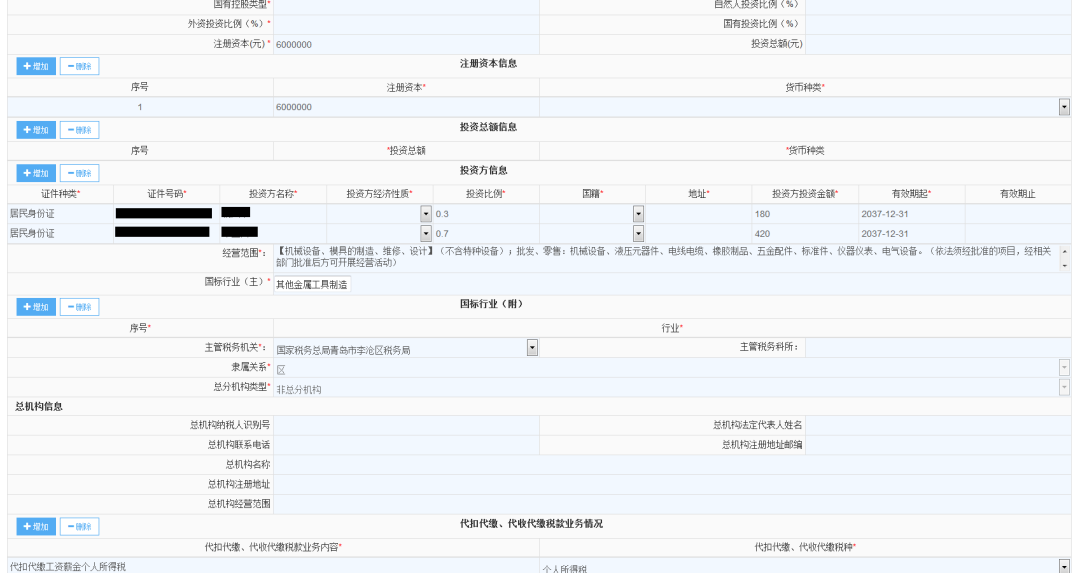This screenshot has height=573, width=1080.
Task: Click the 主管税务科所 input field
Action: pos(938,348)
